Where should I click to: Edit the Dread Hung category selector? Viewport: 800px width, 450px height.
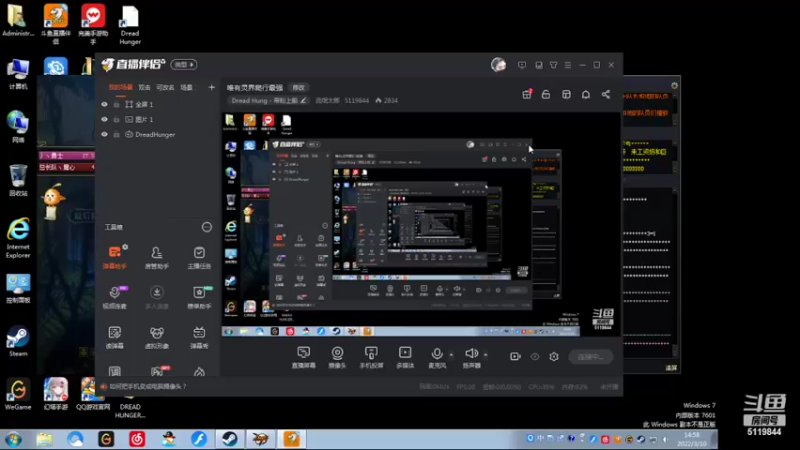tap(268, 101)
